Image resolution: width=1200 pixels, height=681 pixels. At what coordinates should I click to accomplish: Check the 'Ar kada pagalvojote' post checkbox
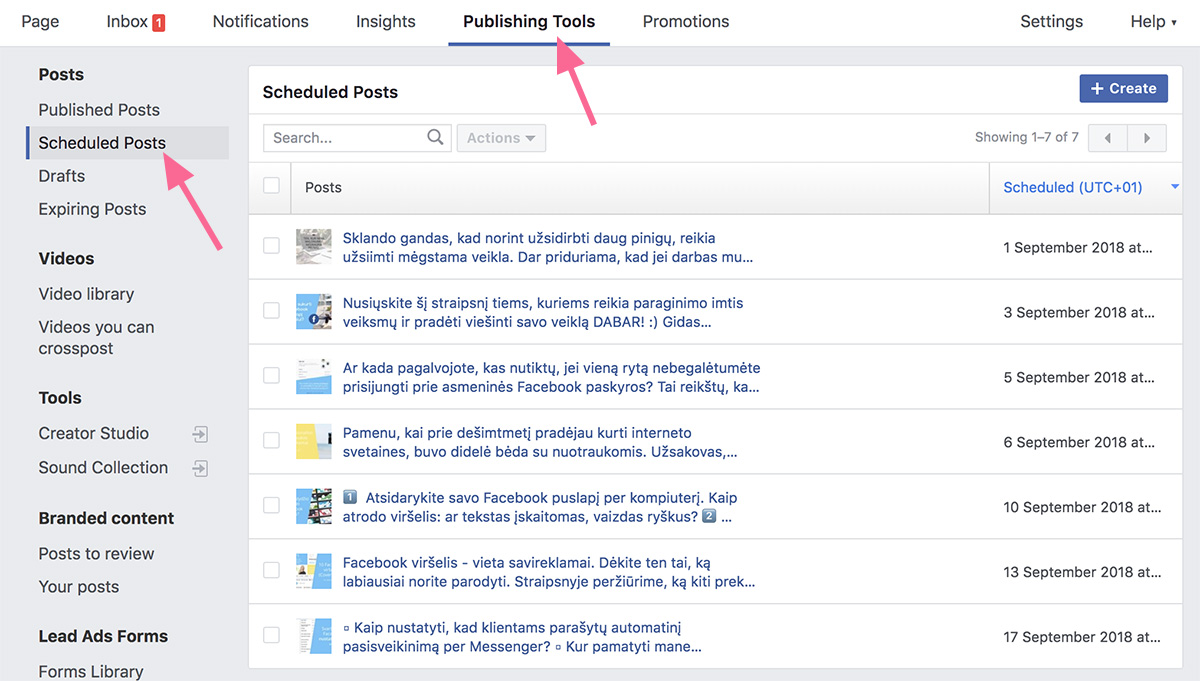point(271,376)
